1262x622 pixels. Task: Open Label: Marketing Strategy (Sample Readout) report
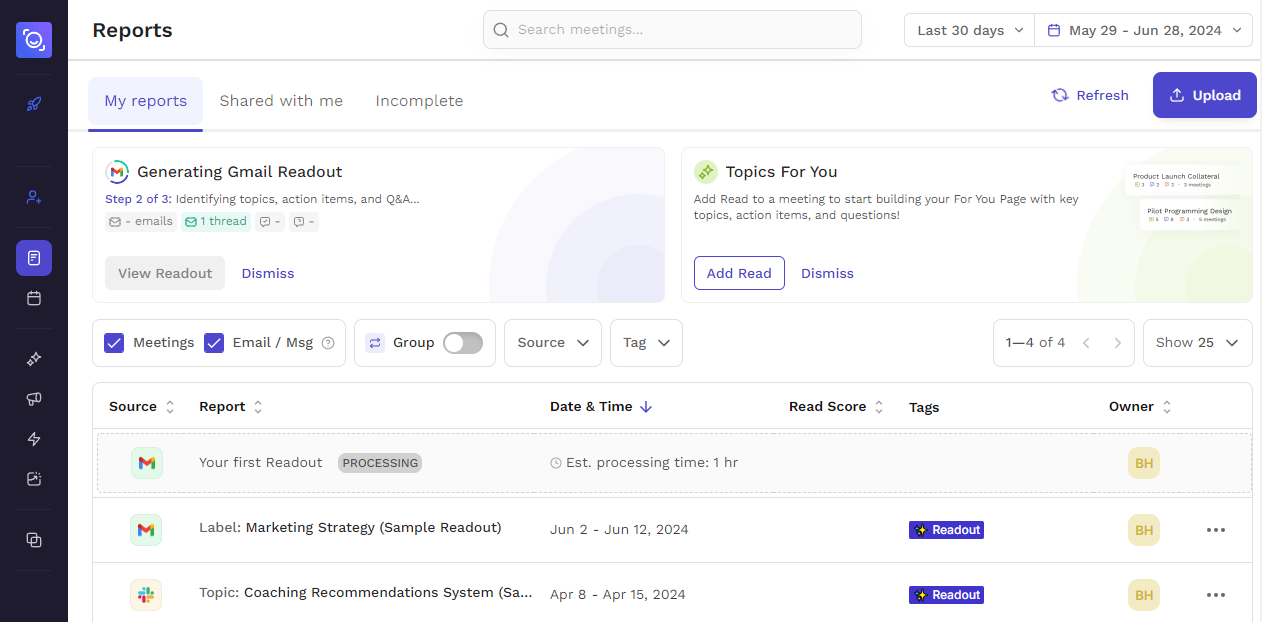350,528
